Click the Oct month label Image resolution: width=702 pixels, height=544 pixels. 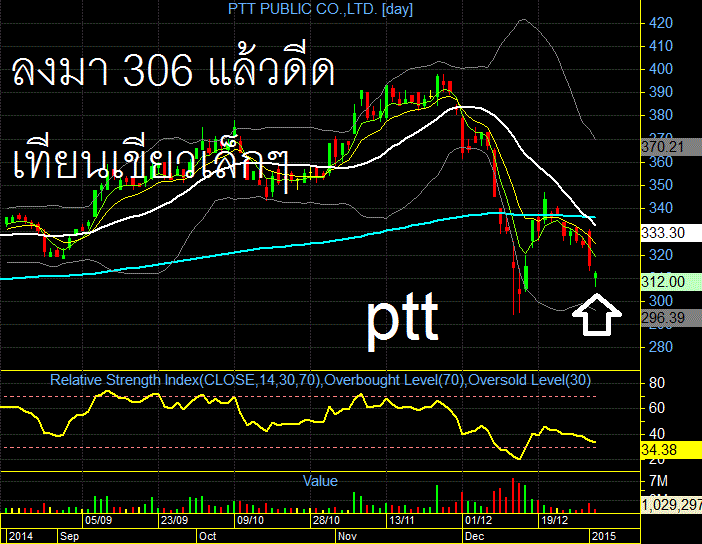(x=208, y=536)
